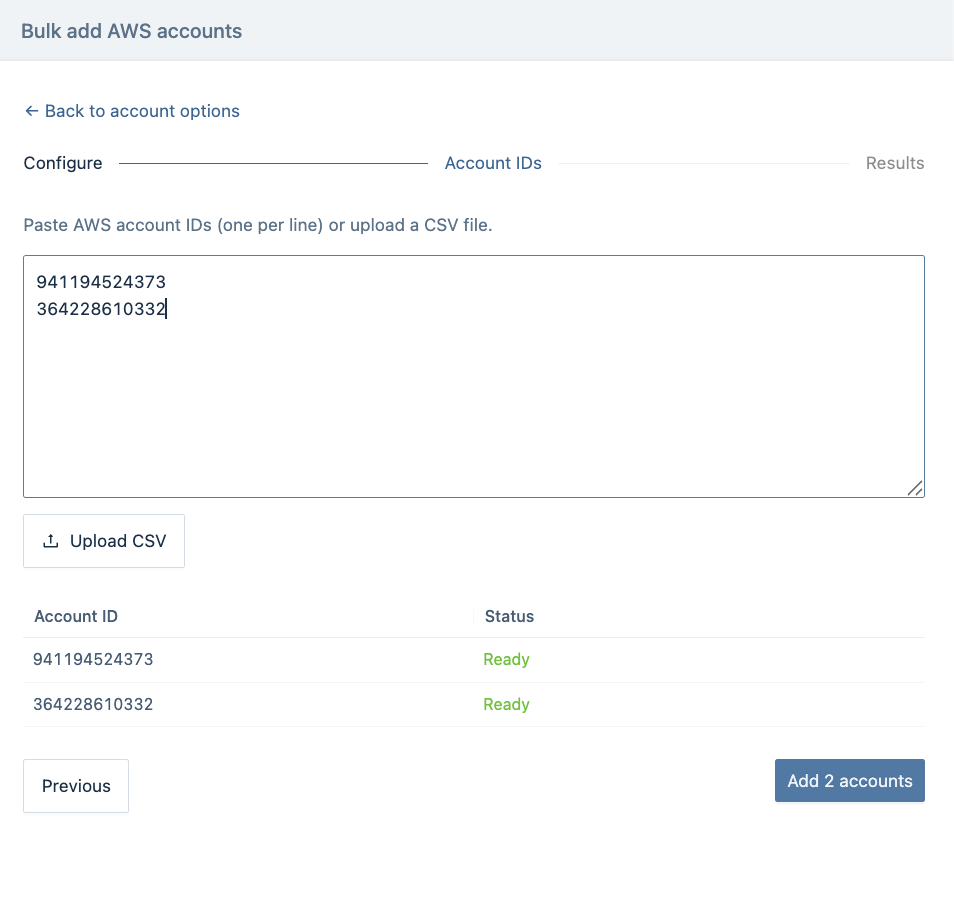Click the Paste AWS account IDs instruction text
Image resolution: width=954 pixels, height=898 pixels.
tap(258, 225)
